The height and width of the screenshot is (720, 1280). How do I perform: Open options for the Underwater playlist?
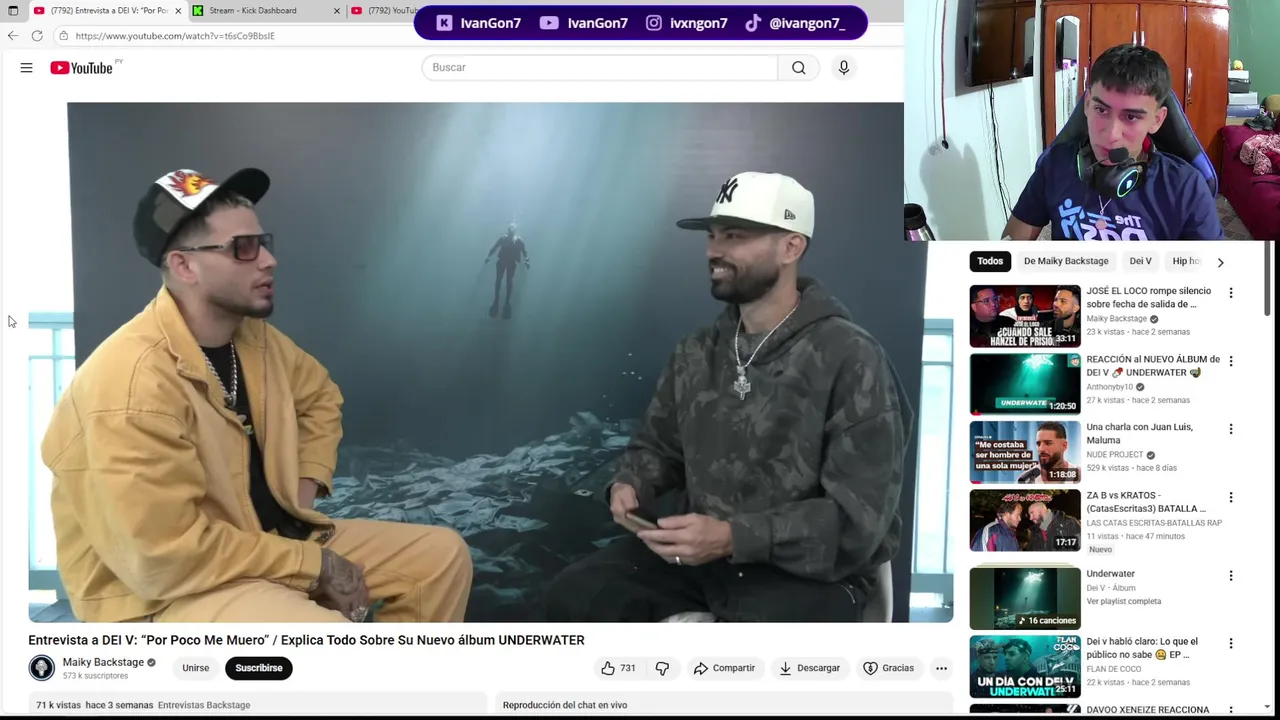(x=1231, y=576)
